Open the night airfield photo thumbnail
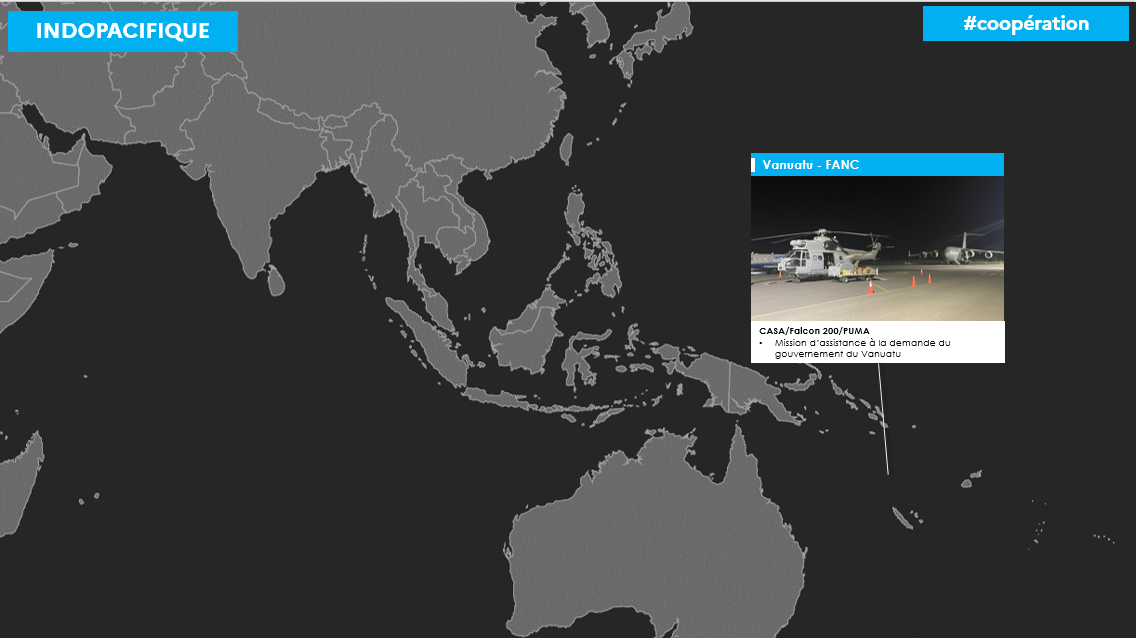Screen dimensions: 1136x638 877,248
